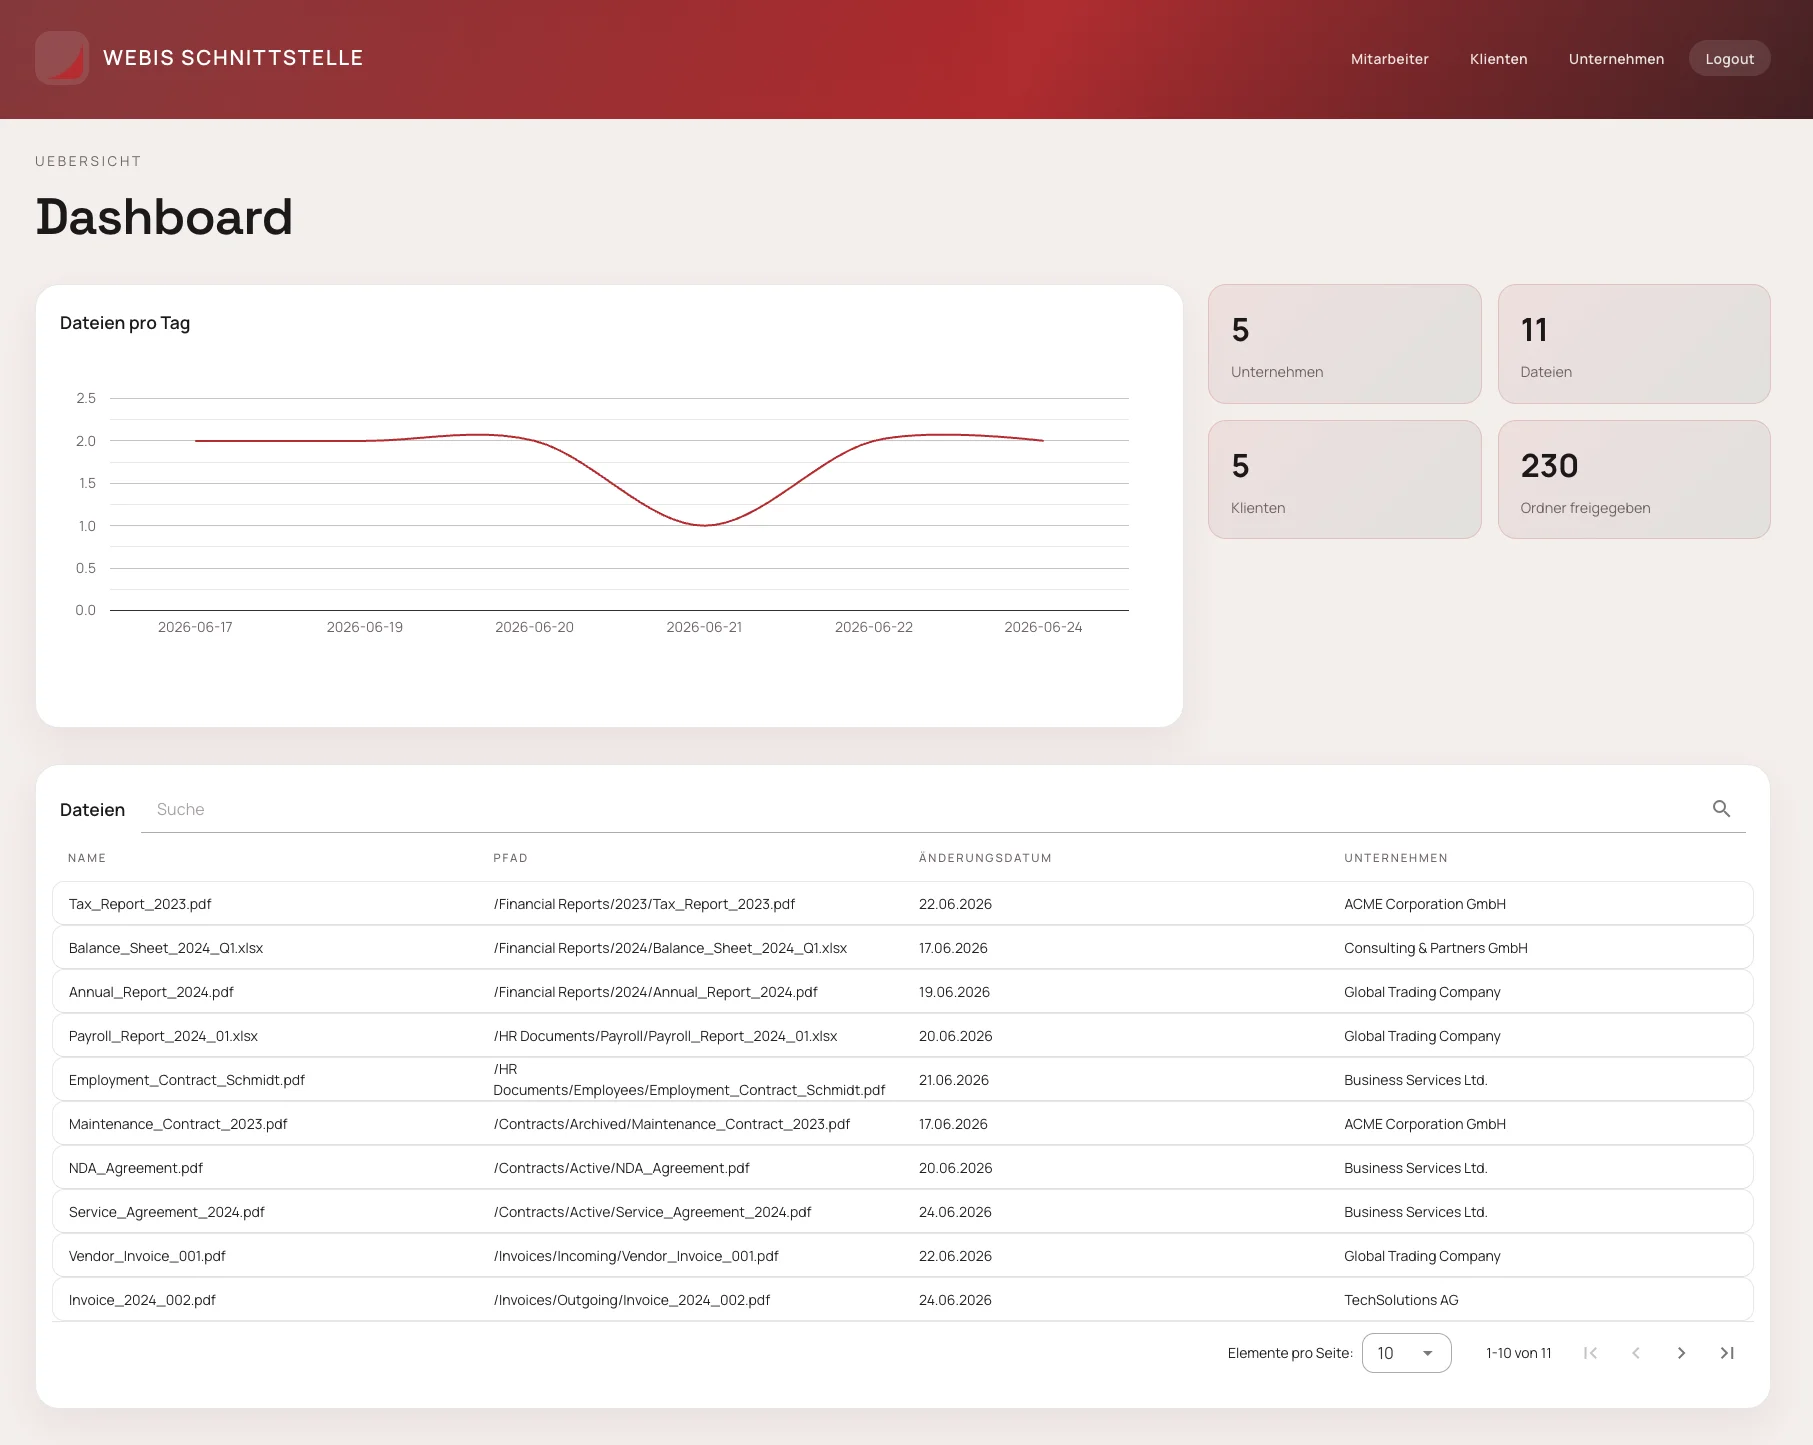Select the 230 Ordner freigegeben card

(x=1634, y=480)
